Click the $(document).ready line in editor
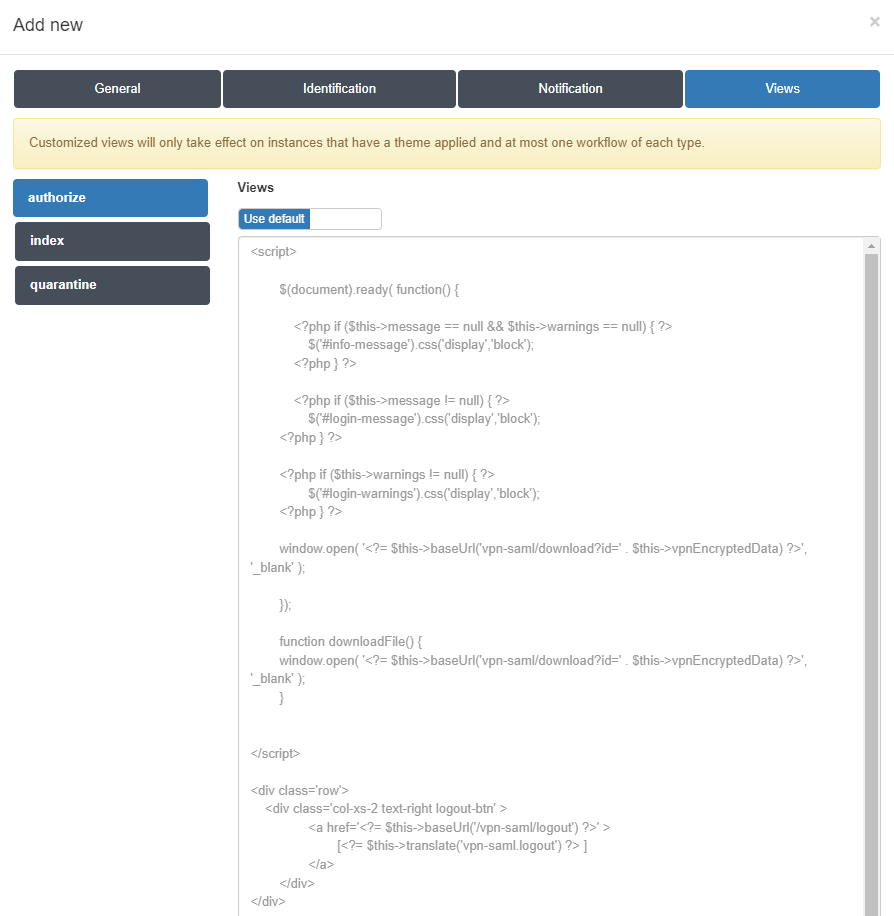 (x=369, y=290)
